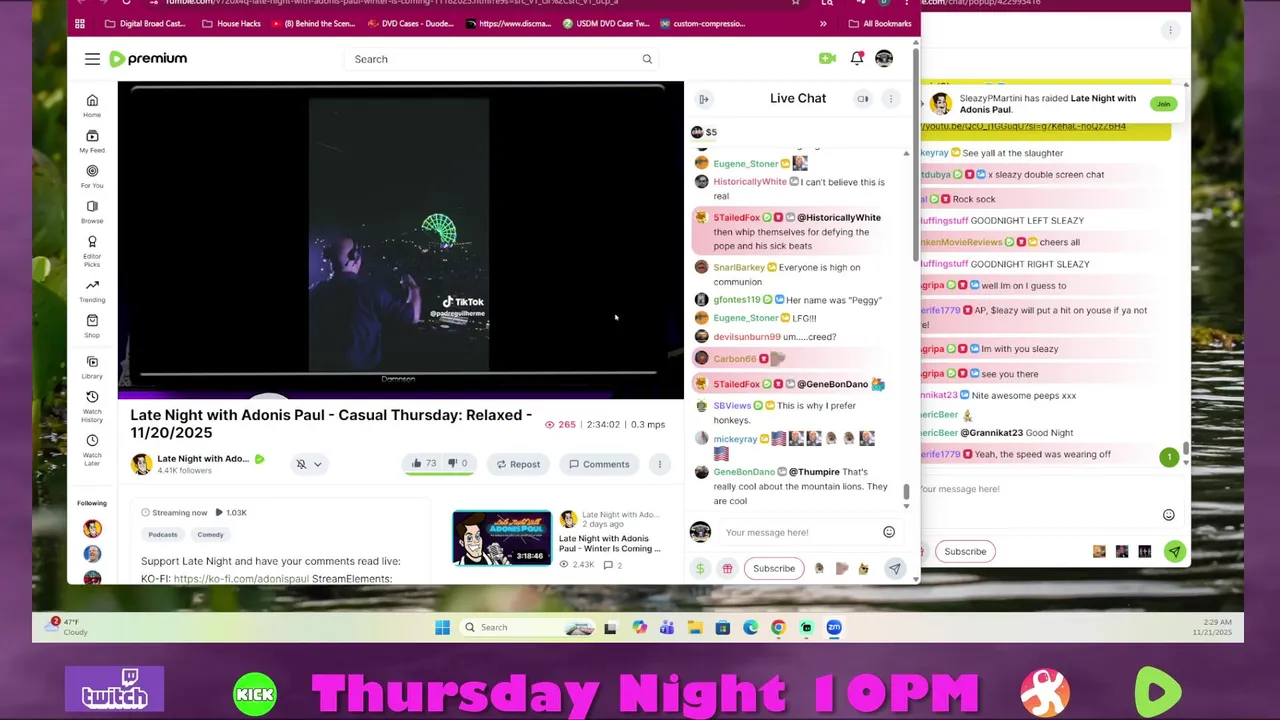Open the ko-fi.com/adonispaul link
Viewport: 1280px width, 720px height.
(241, 579)
